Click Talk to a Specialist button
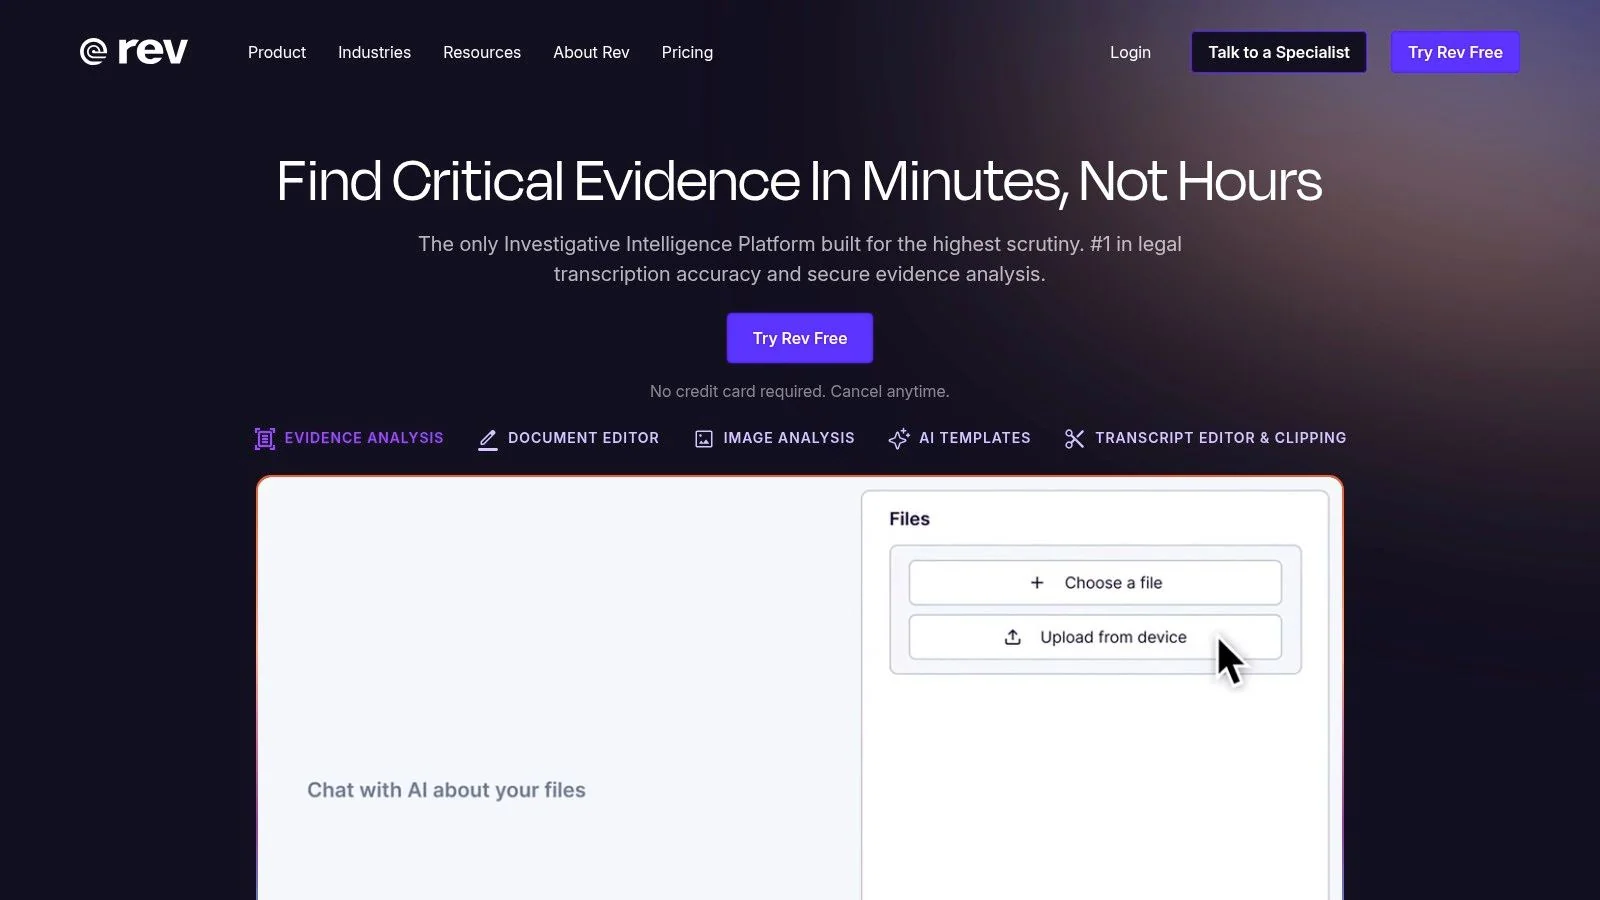This screenshot has height=900, width=1600. [x=1279, y=52]
